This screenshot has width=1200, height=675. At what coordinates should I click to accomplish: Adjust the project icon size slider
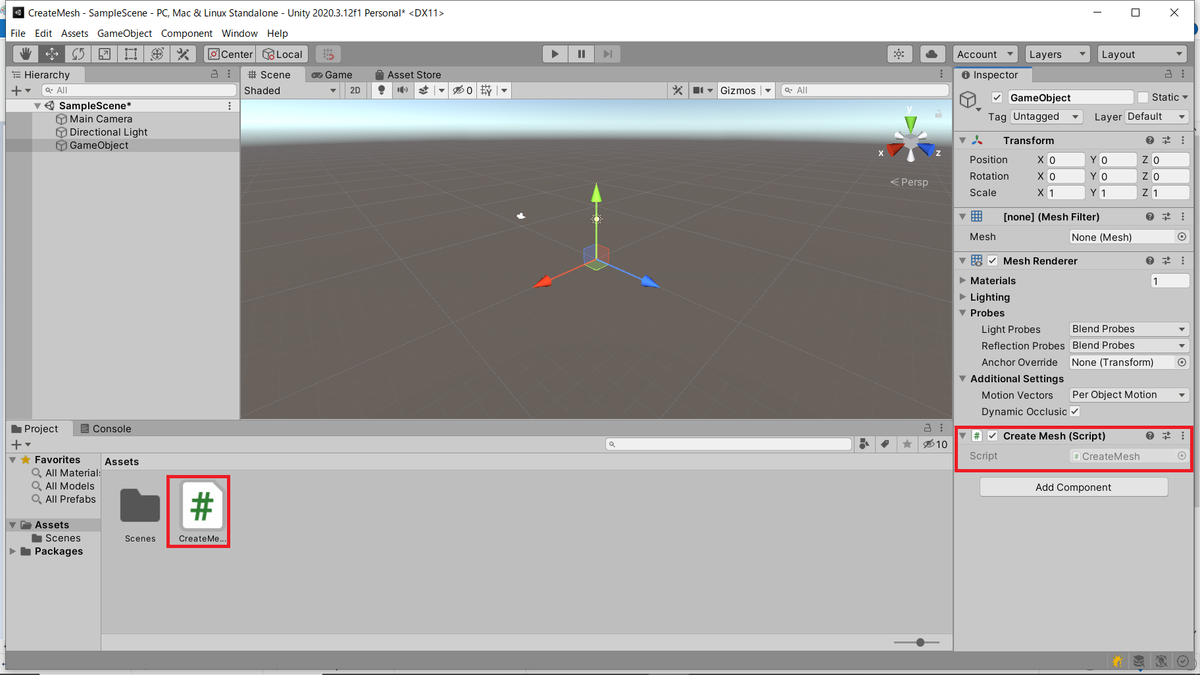point(916,642)
